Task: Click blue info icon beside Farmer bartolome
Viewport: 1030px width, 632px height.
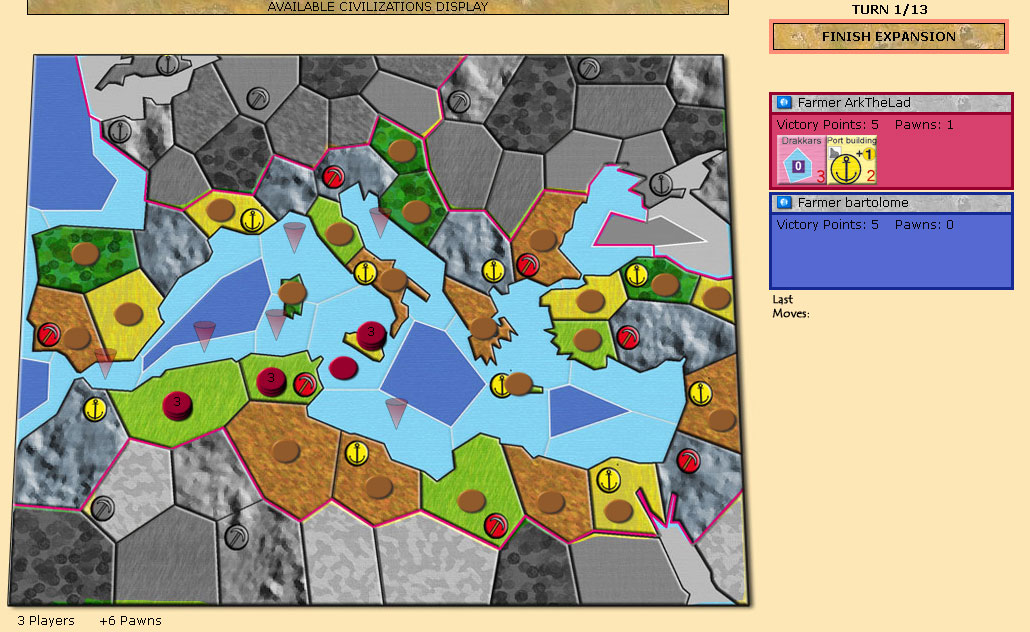Action: coord(784,203)
